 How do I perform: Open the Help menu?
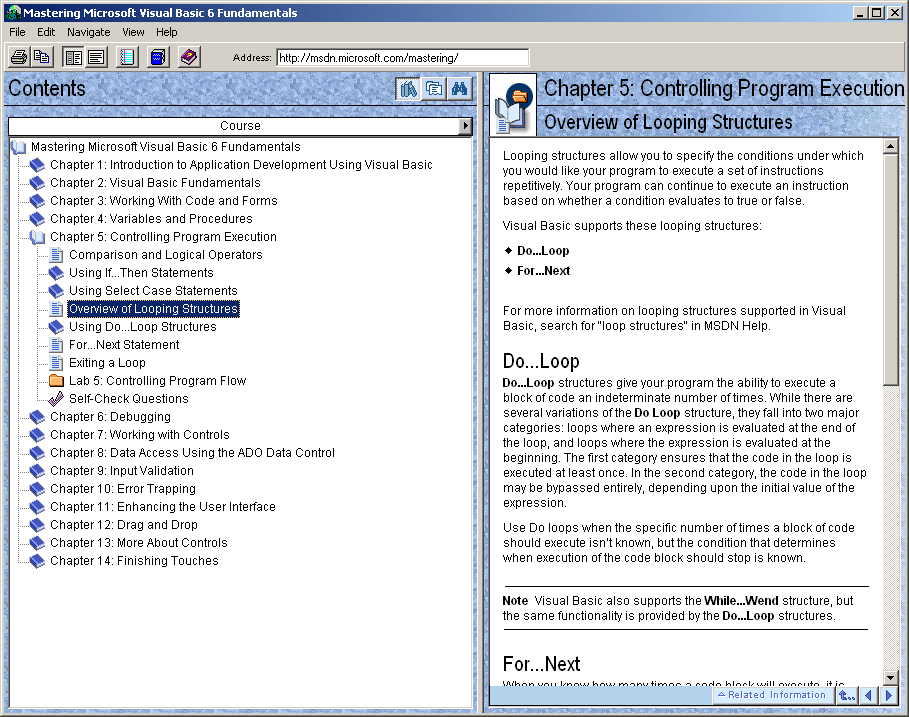coord(166,32)
